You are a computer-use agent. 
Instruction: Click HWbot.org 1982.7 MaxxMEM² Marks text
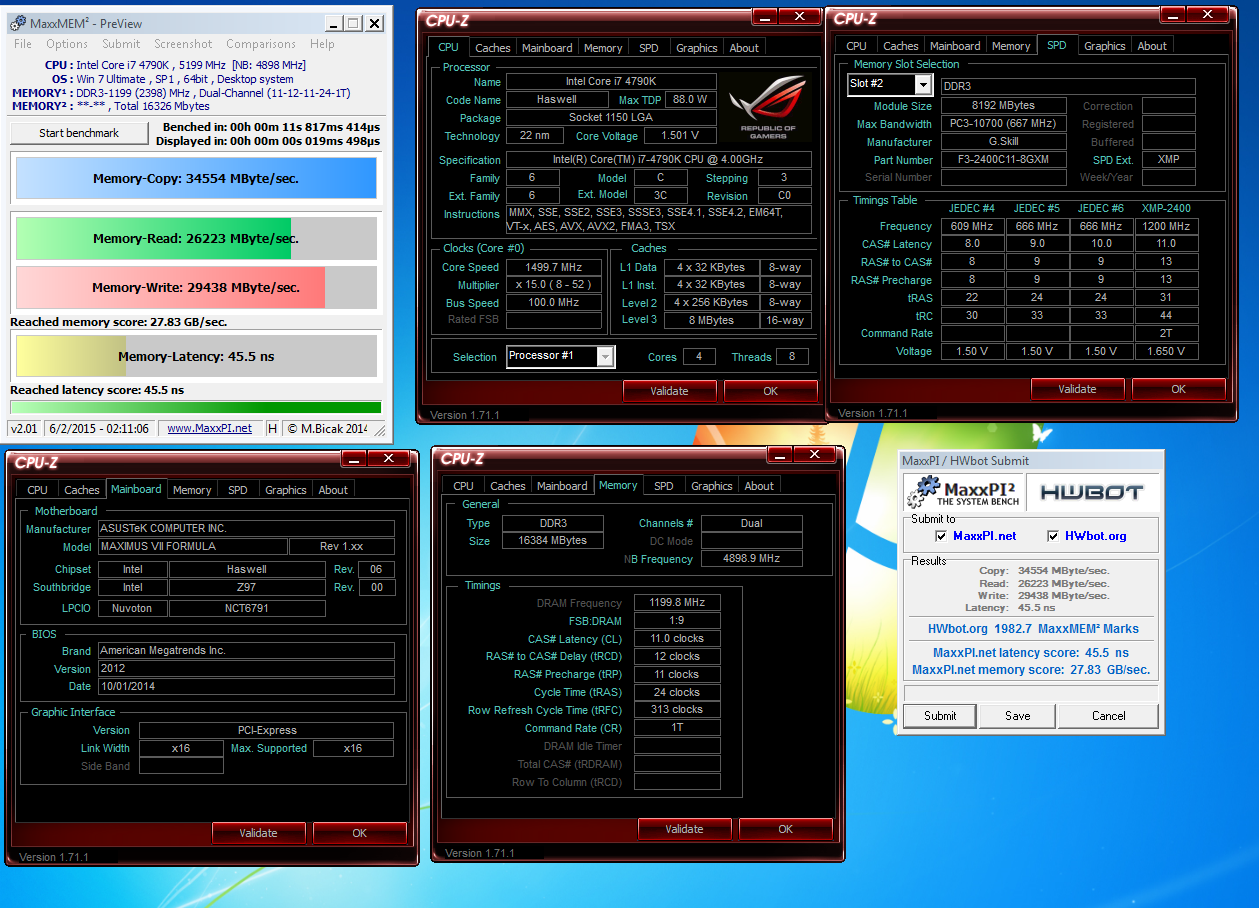tap(1033, 629)
